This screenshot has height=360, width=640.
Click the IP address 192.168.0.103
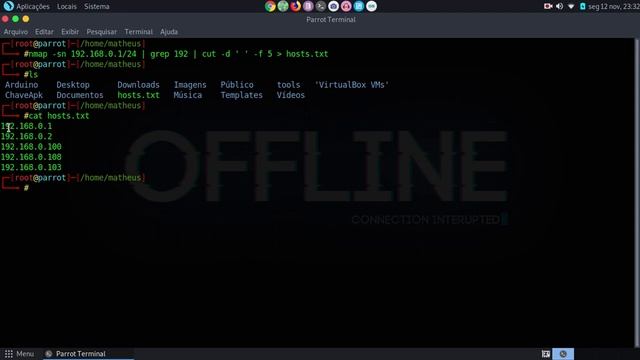(x=31, y=167)
